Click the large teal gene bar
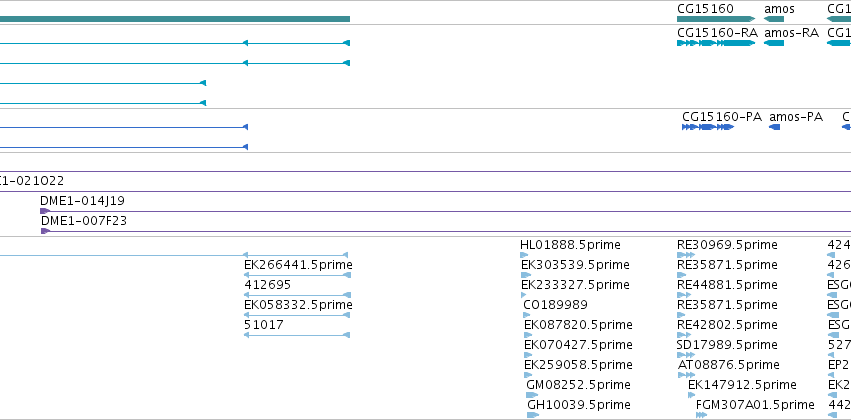This screenshot has width=851, height=420. (x=175, y=19)
